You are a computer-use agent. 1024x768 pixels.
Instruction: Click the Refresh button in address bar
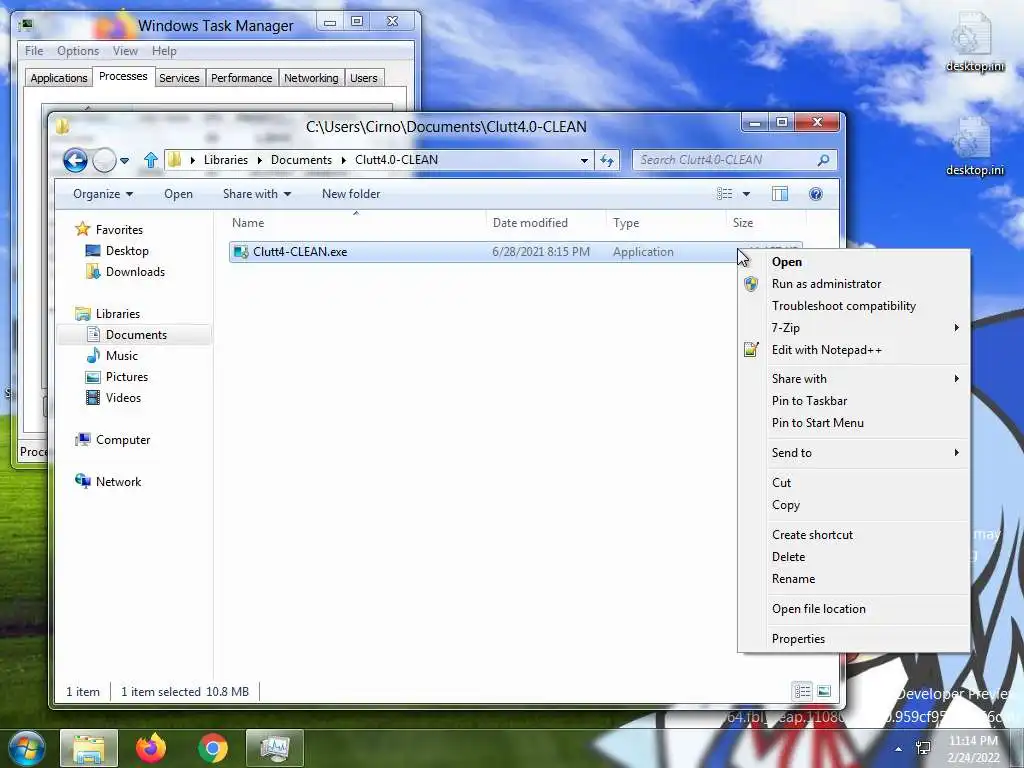click(607, 160)
